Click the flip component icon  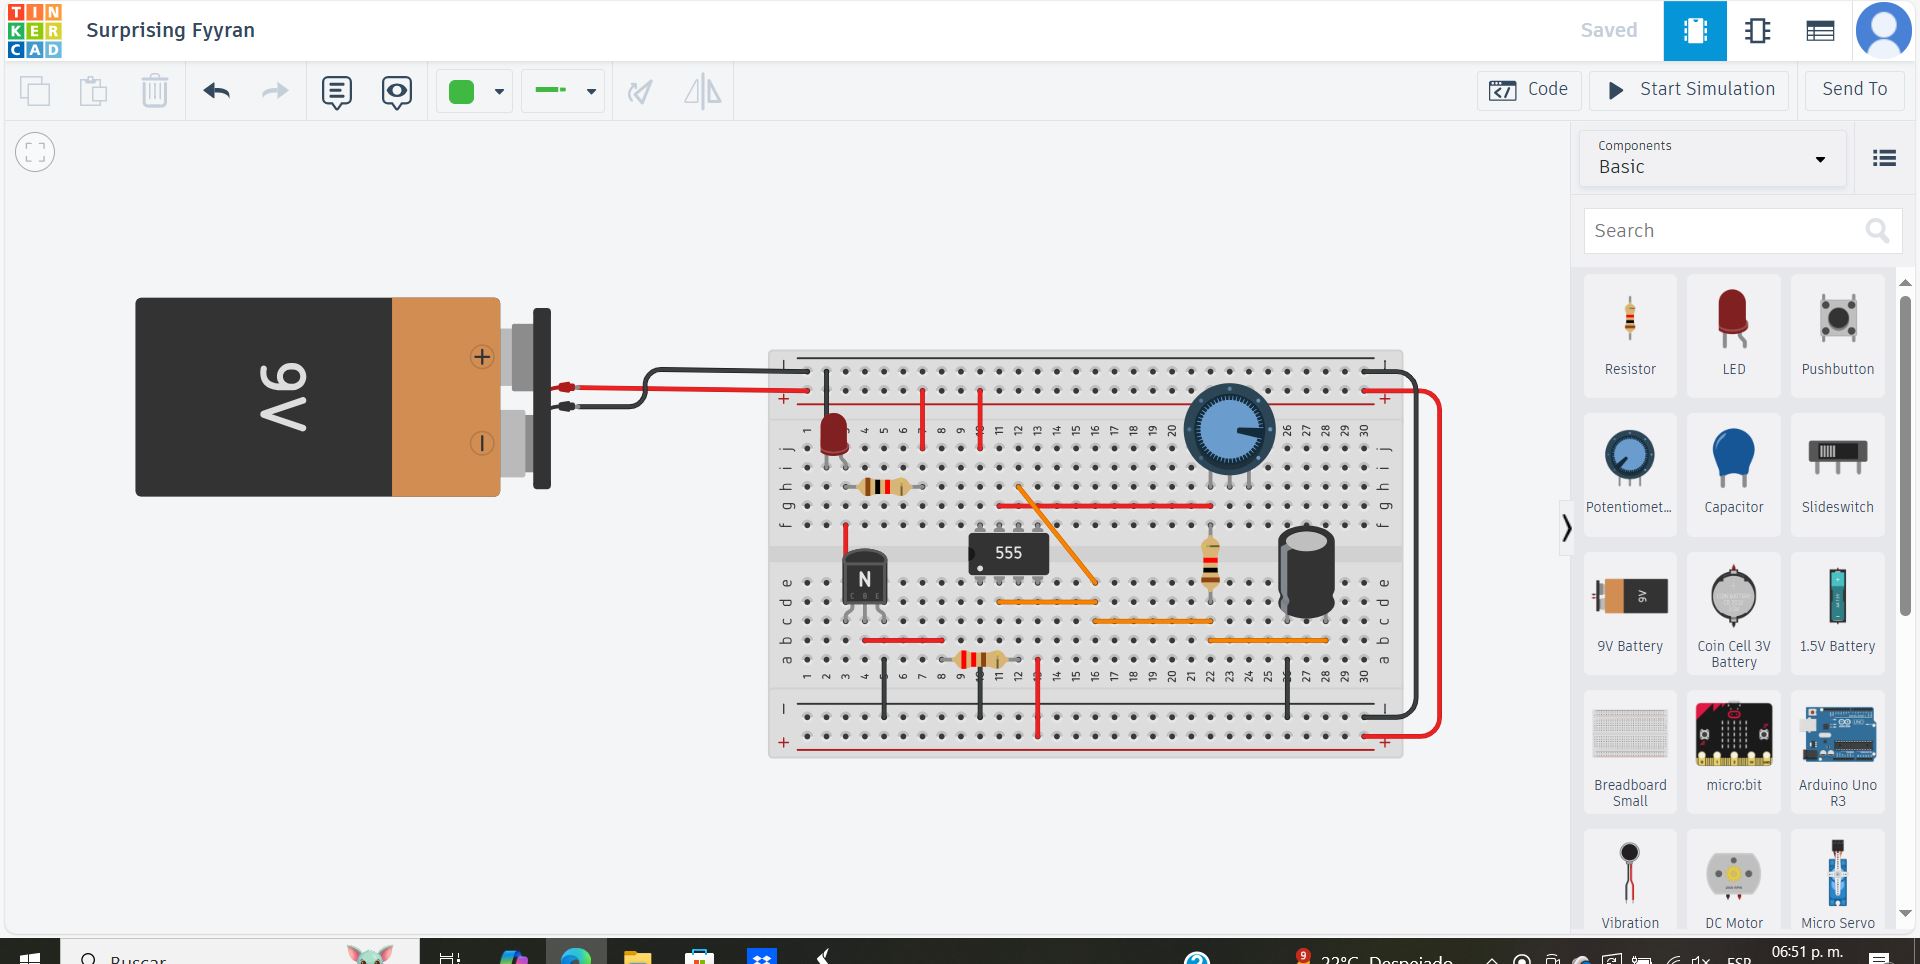(701, 91)
